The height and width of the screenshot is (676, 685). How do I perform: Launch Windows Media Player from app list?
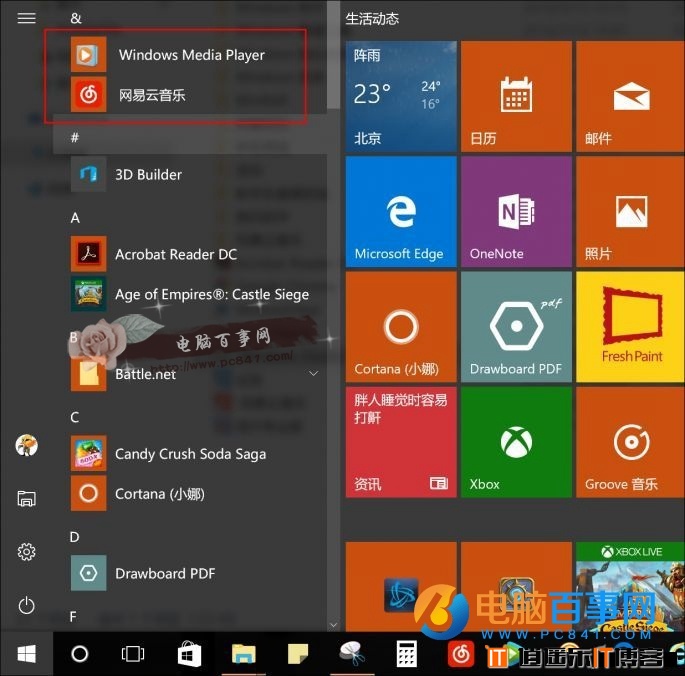pos(190,55)
